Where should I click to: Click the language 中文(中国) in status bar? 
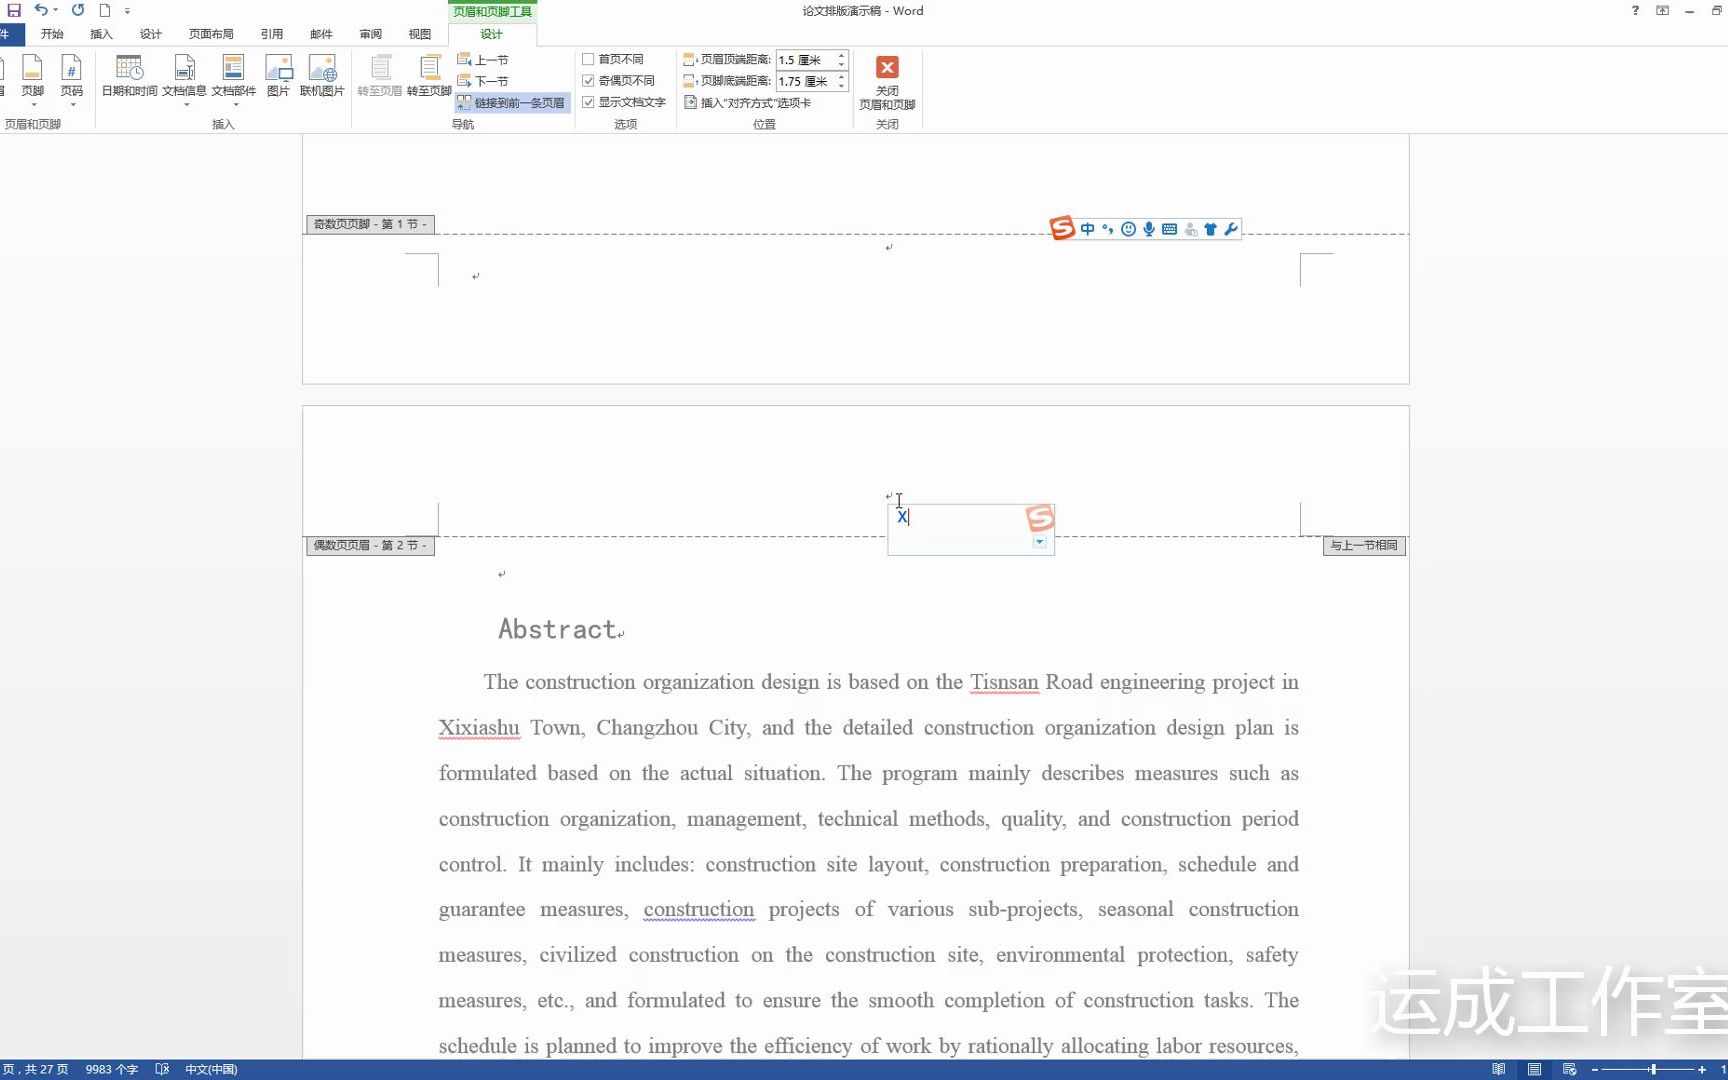tap(211, 1069)
